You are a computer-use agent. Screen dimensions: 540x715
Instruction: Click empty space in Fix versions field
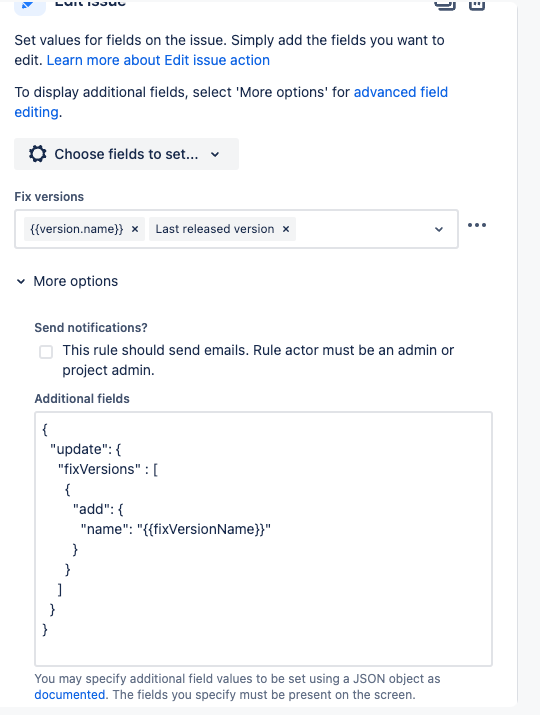[363, 229]
